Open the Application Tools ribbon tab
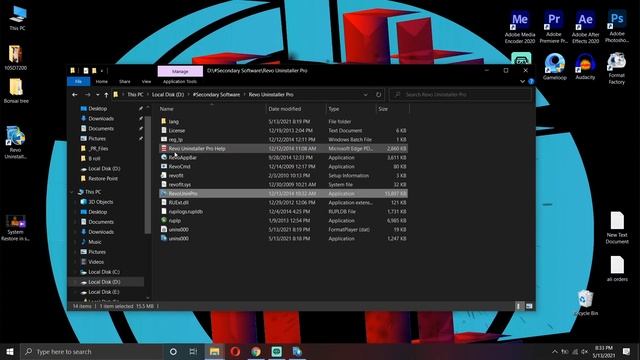The image size is (640, 360). (x=180, y=82)
